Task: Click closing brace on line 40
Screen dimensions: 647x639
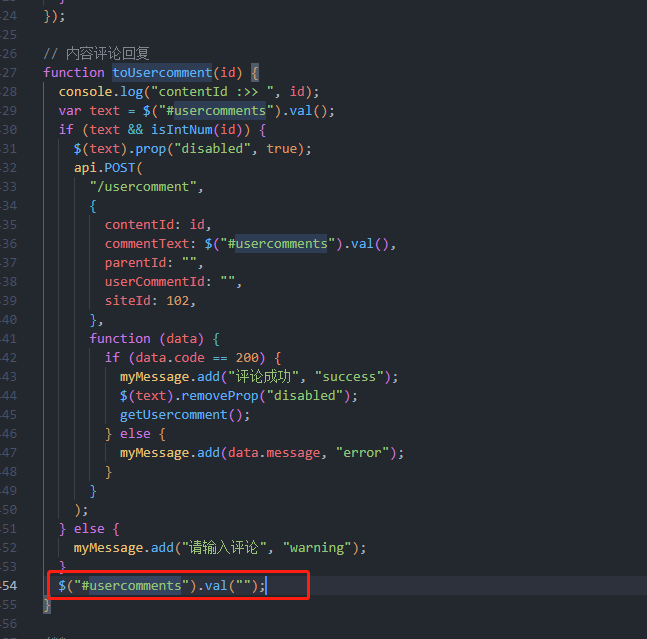Action: tap(93, 319)
